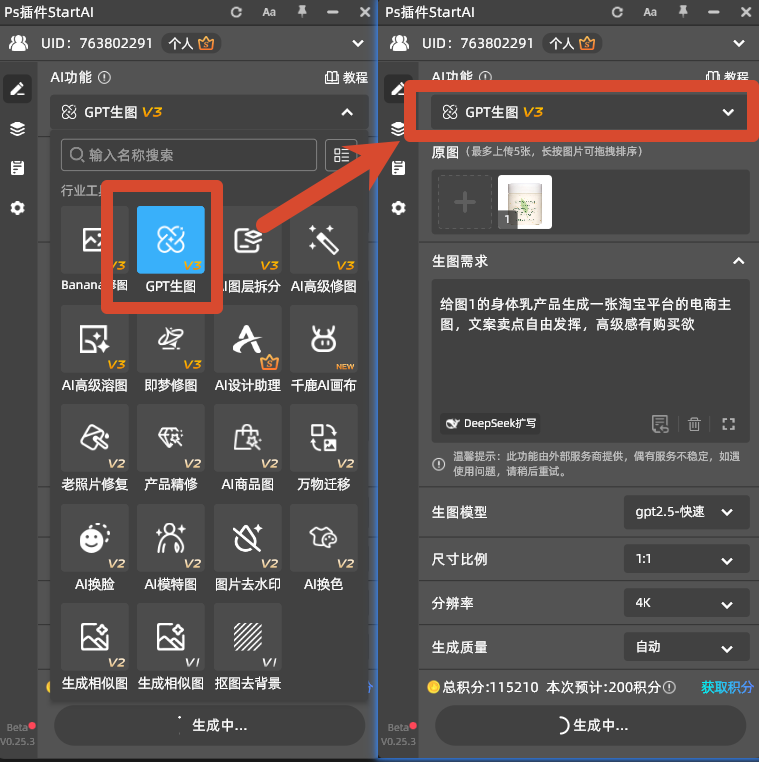Open the AI图层拆分 tool
This screenshot has height=762, width=759.
pyautogui.click(x=247, y=240)
